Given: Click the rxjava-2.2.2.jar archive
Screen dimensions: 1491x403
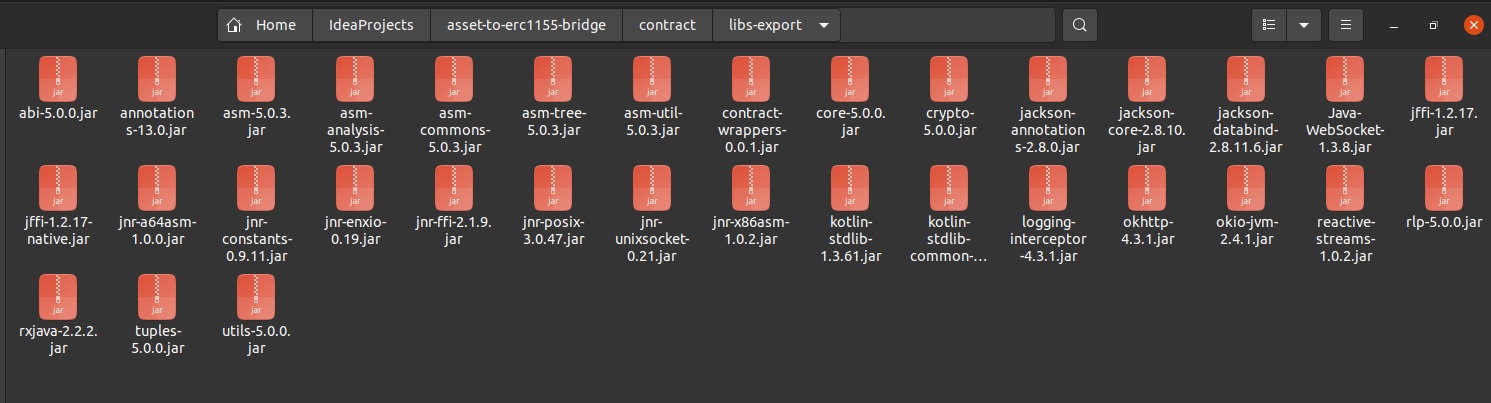Looking at the screenshot, I should tap(58, 296).
